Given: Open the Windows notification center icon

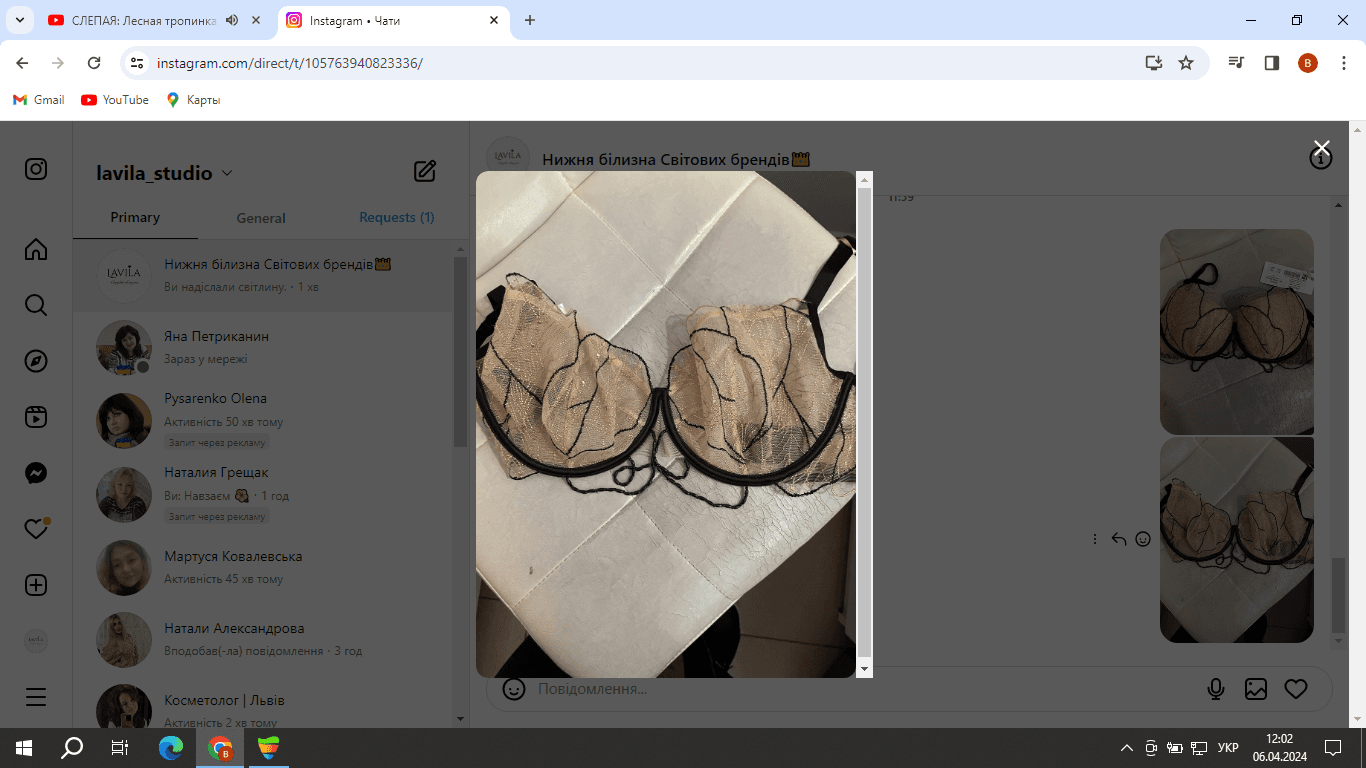Looking at the screenshot, I should (1333, 747).
